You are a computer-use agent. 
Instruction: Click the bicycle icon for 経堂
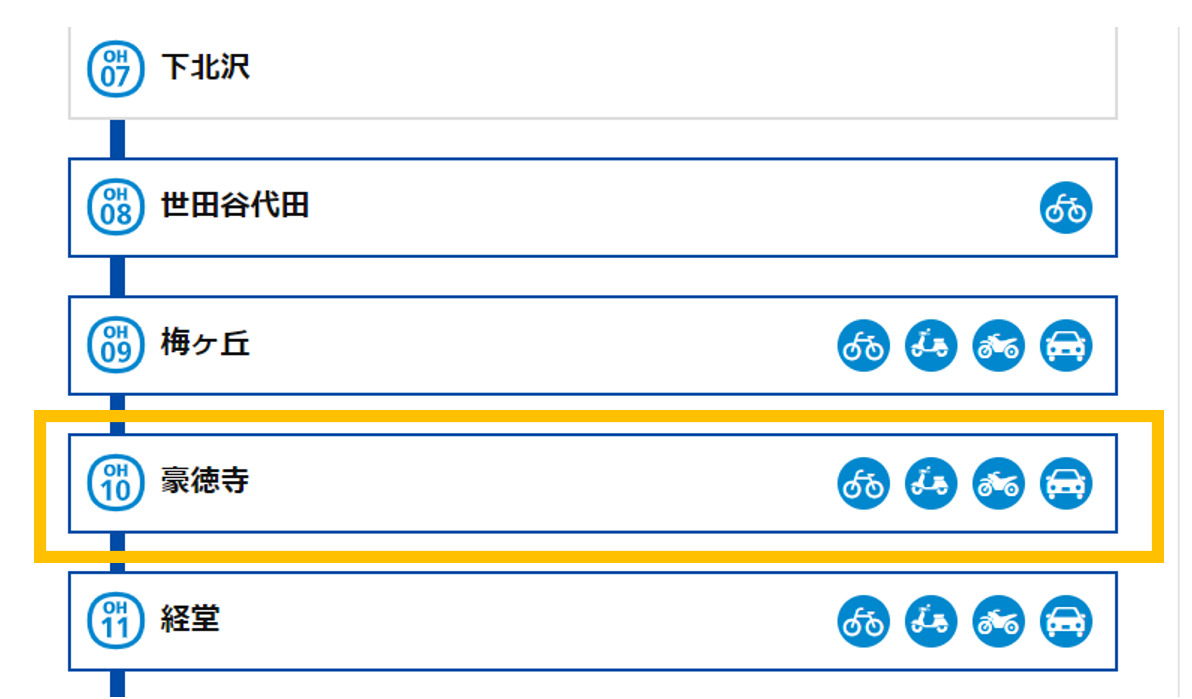pyautogui.click(x=864, y=621)
